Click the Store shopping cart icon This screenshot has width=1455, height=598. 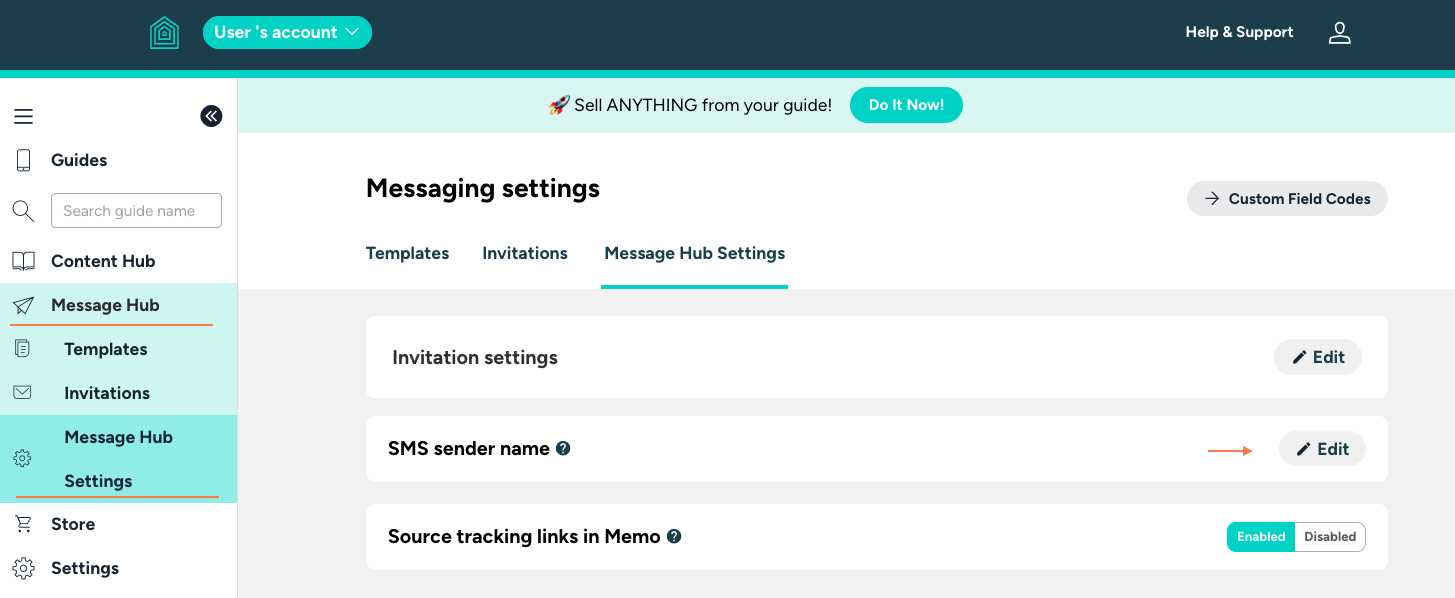coord(22,524)
